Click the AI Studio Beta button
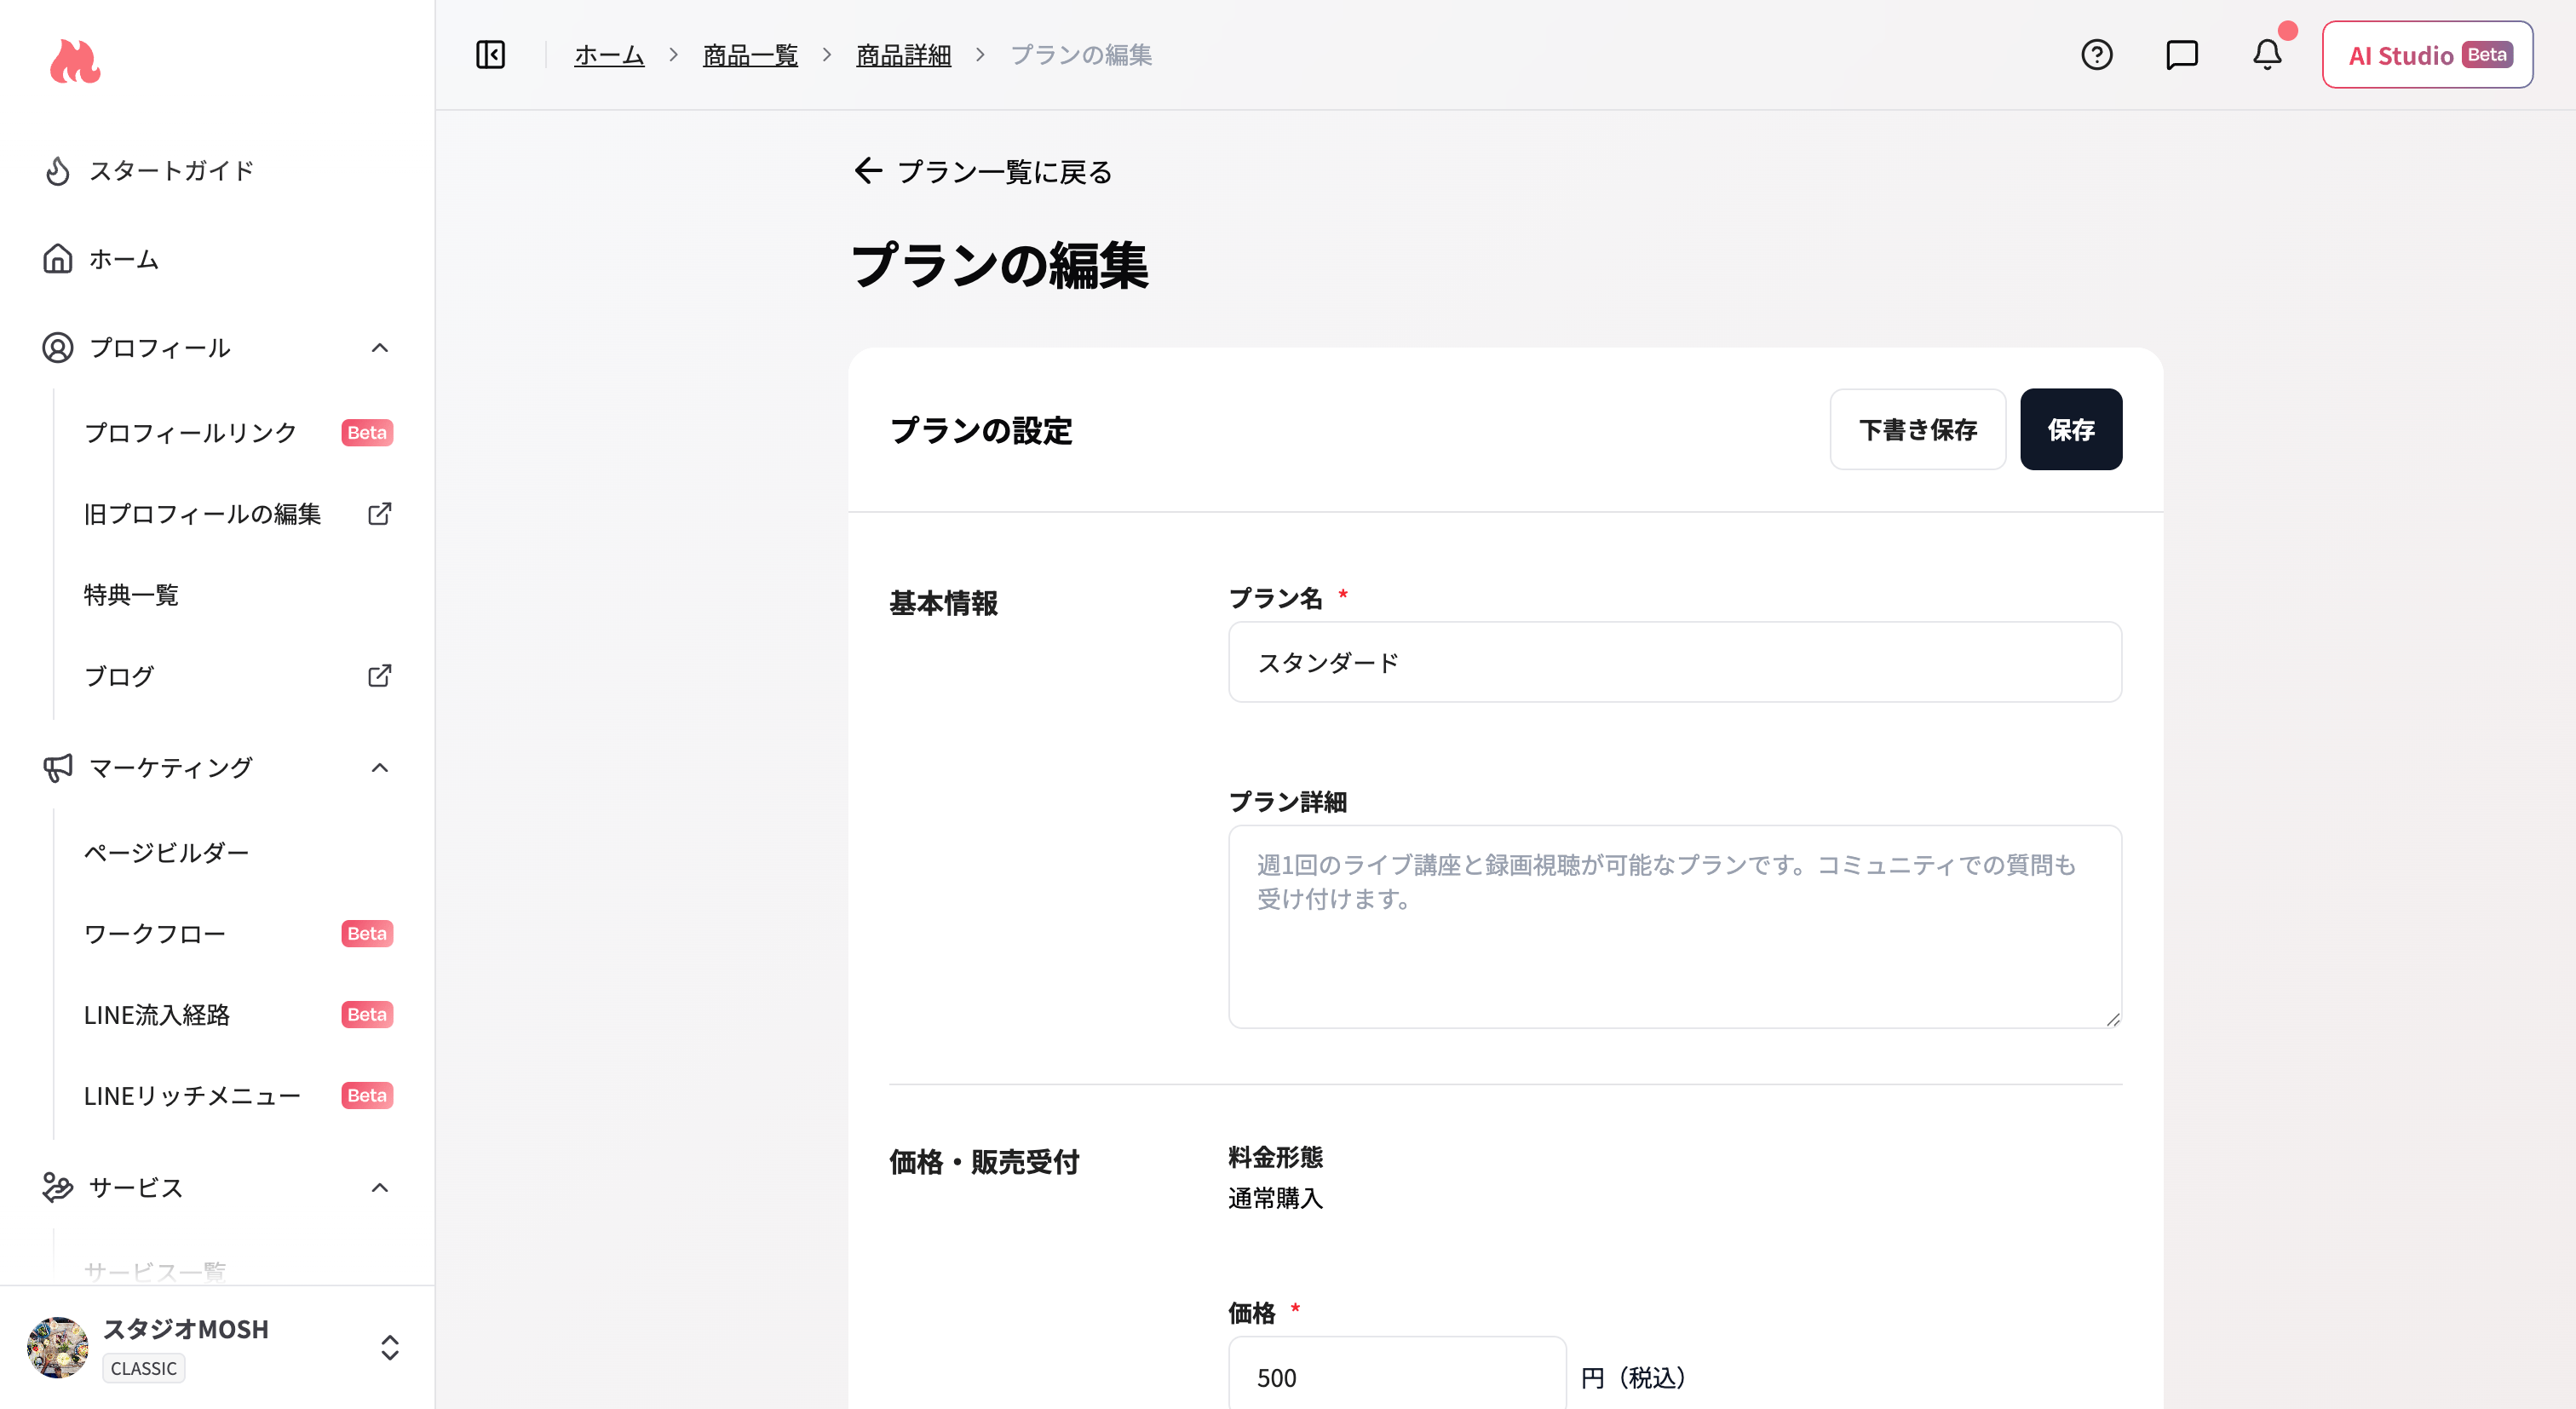 [2427, 55]
